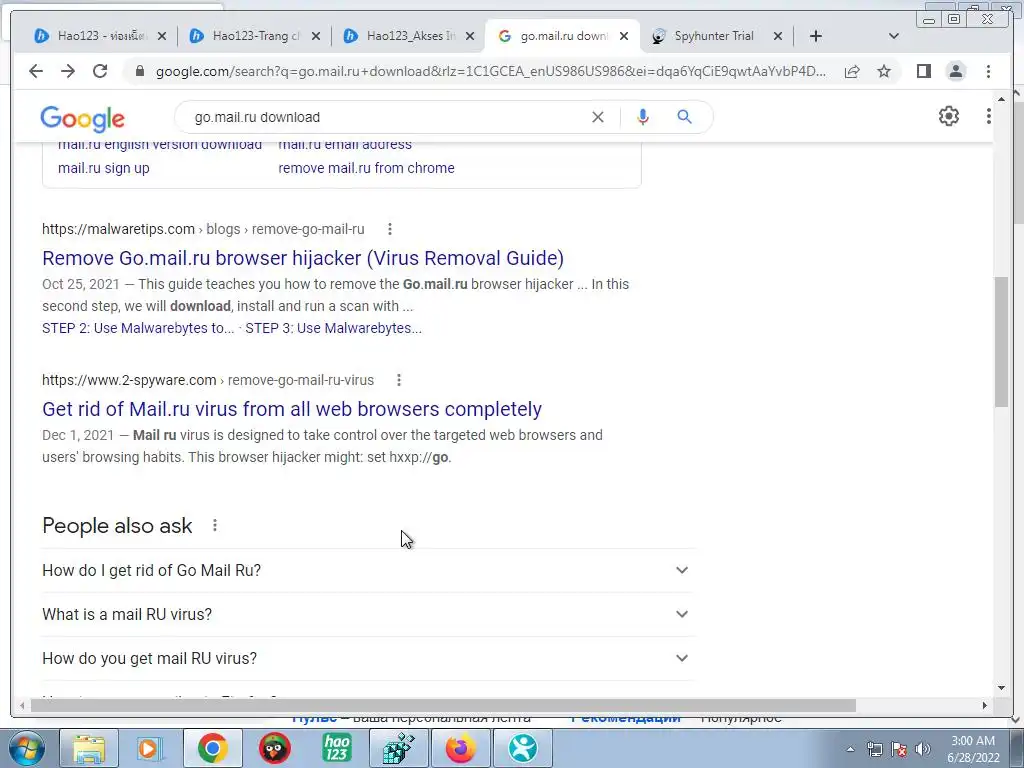Open STEP 3: Use Malwarebytes sitelink
The width and height of the screenshot is (1024, 768).
pos(333,328)
